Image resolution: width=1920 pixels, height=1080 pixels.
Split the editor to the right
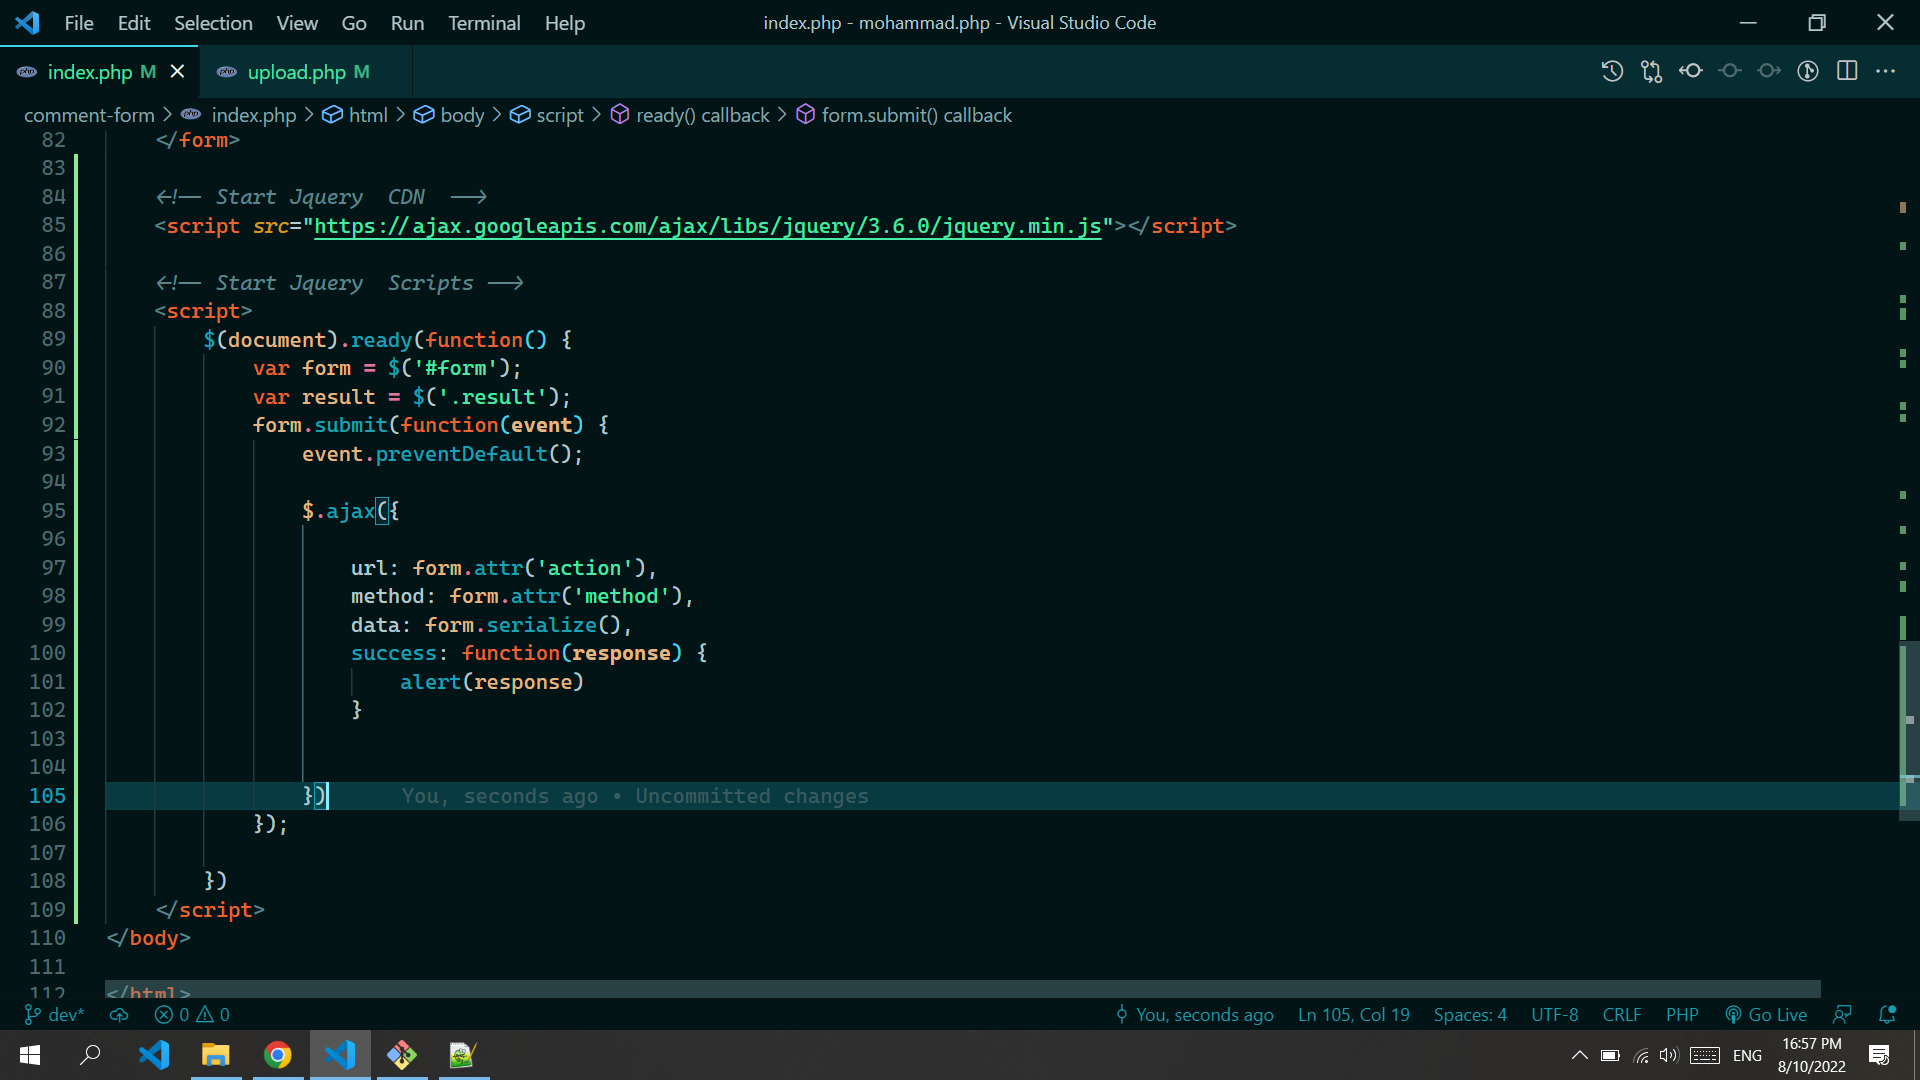pyautogui.click(x=1847, y=71)
